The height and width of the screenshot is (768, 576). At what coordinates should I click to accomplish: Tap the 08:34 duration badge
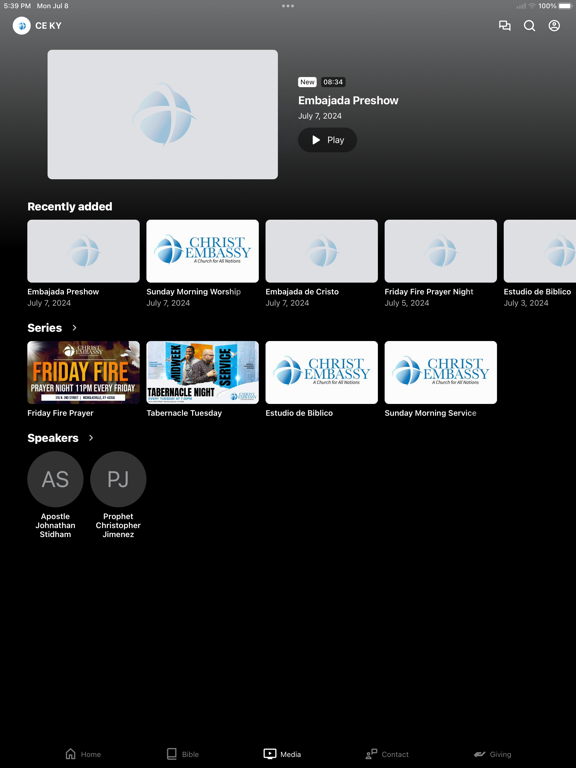[x=333, y=82]
